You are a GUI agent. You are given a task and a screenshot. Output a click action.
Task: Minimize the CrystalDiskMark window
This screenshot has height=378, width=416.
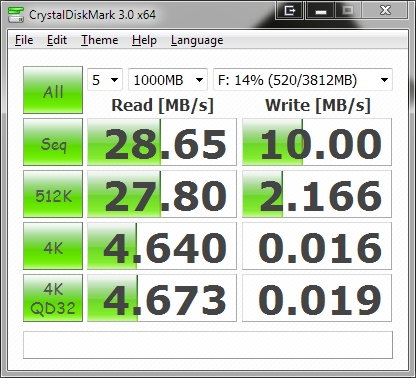(320, 11)
